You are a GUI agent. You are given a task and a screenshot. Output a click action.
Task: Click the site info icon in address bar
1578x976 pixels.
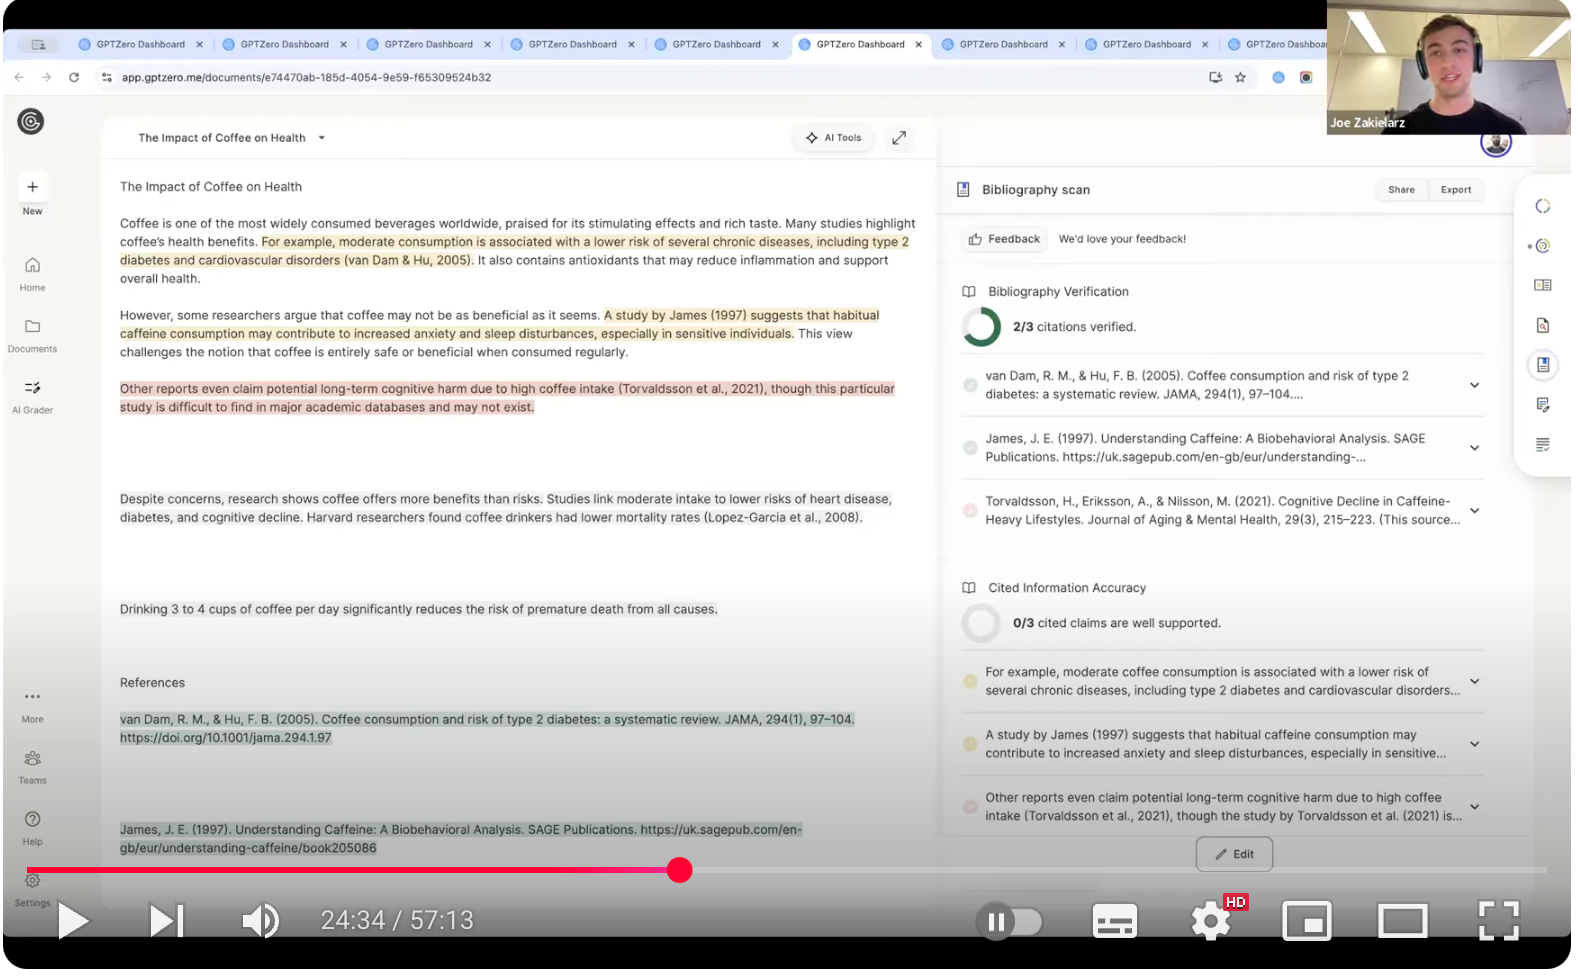click(107, 77)
